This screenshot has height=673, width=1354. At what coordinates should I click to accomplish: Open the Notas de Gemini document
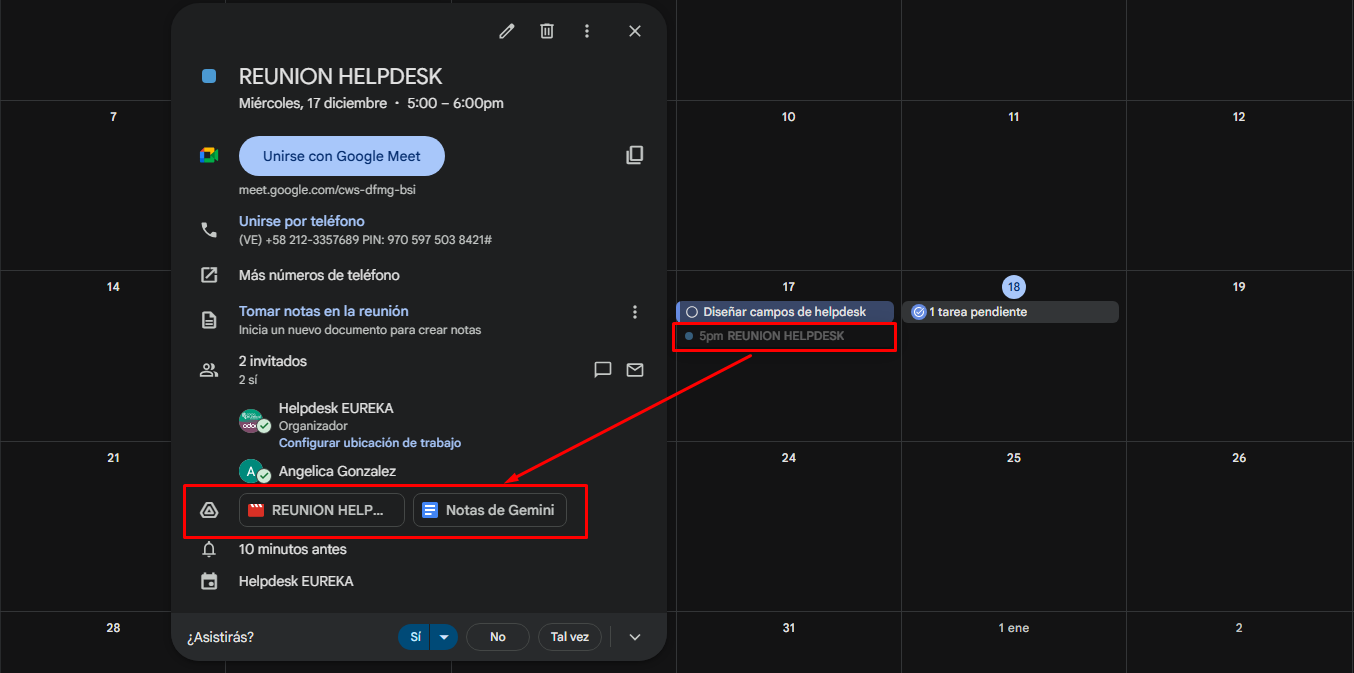[x=489, y=510]
